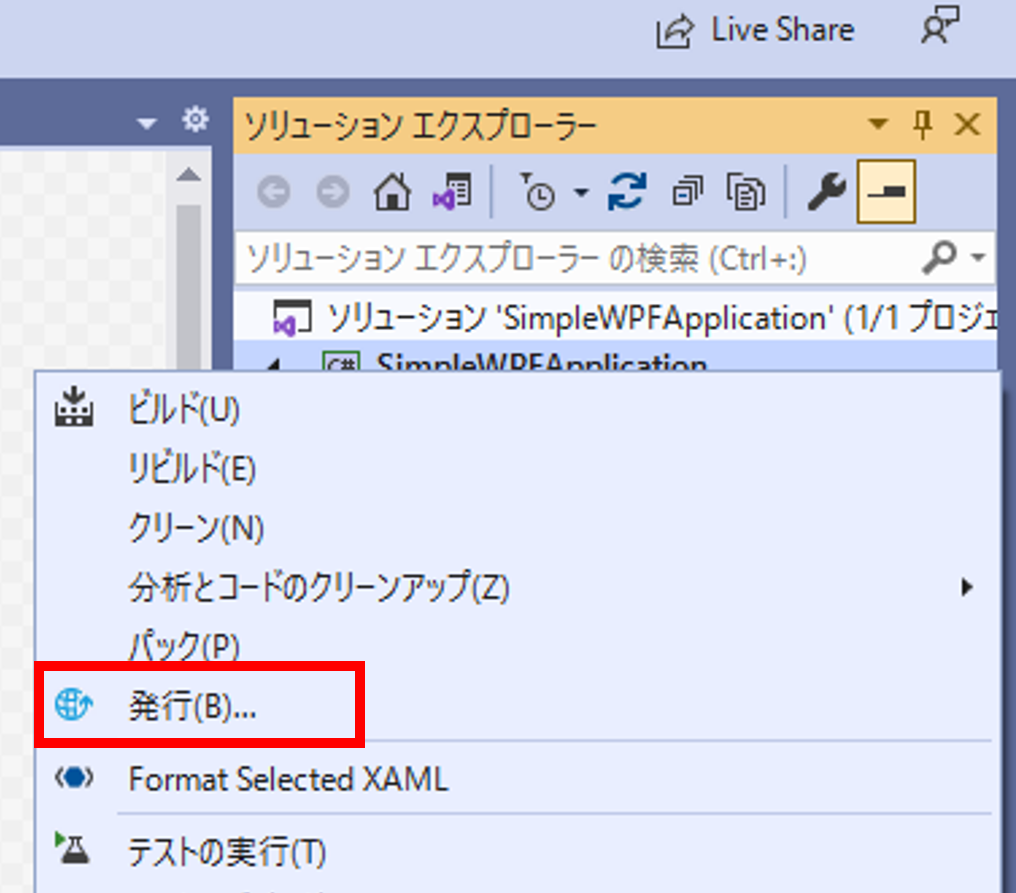Toggle the highlighted Preview Selected Items button
This screenshot has height=893, width=1016.
tap(886, 193)
